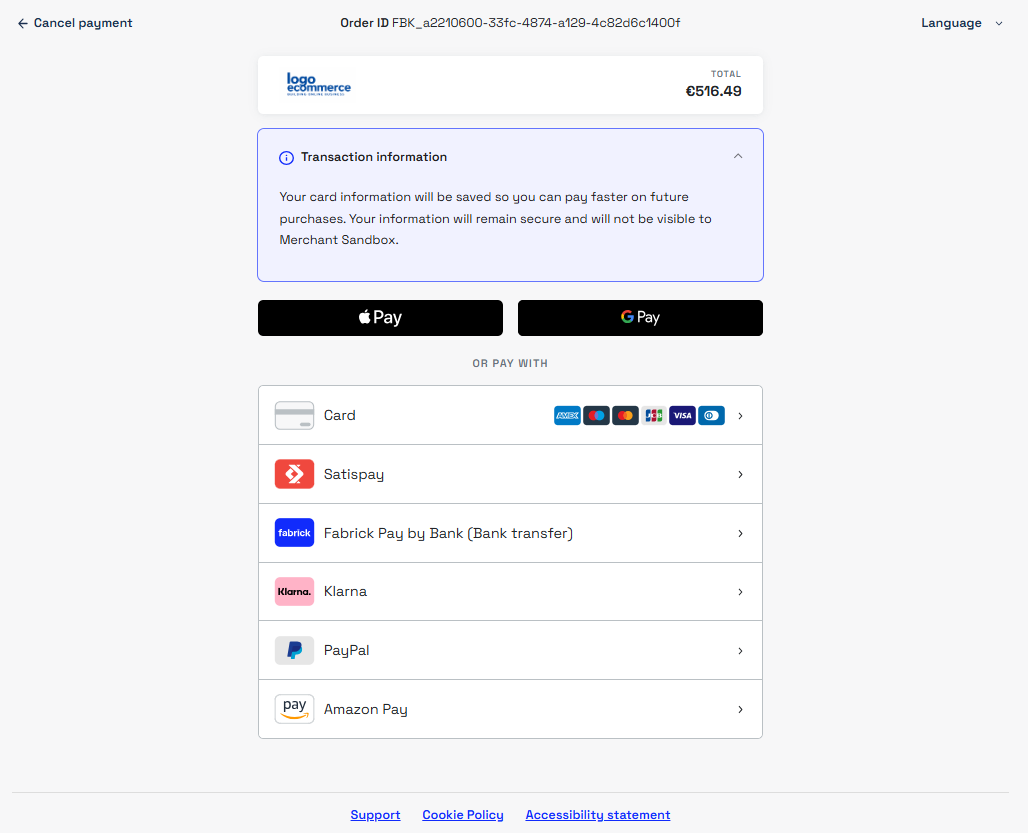Screen dimensions: 1028x833
Task: Choose the Klarna payment method label
Action: coord(346,592)
